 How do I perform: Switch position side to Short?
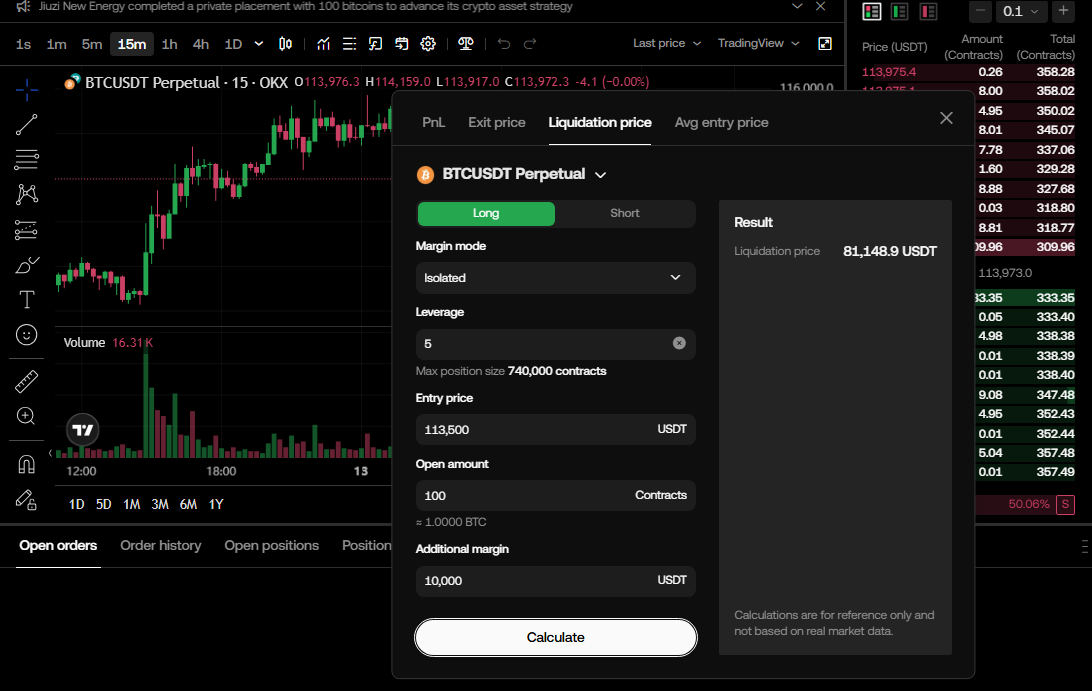625,213
